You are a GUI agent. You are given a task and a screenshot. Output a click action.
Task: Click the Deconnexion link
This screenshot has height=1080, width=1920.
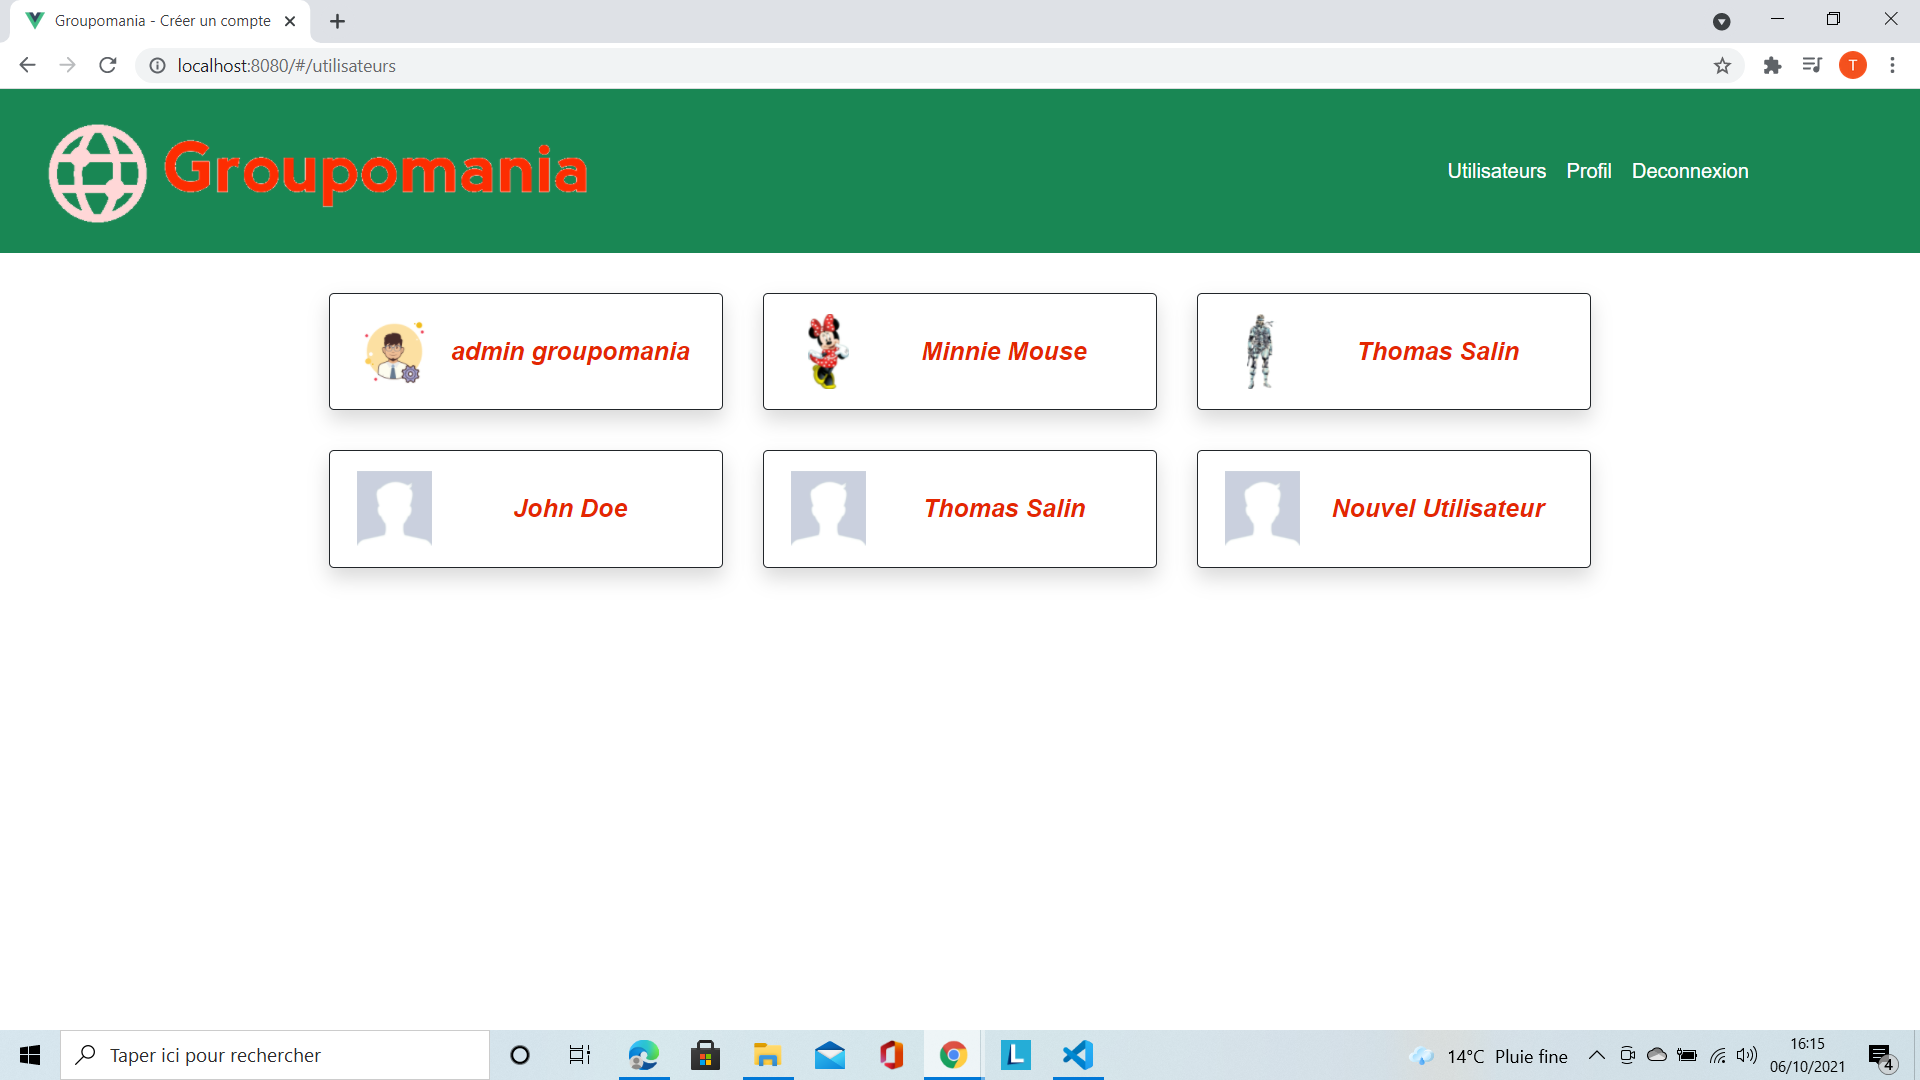1690,171
